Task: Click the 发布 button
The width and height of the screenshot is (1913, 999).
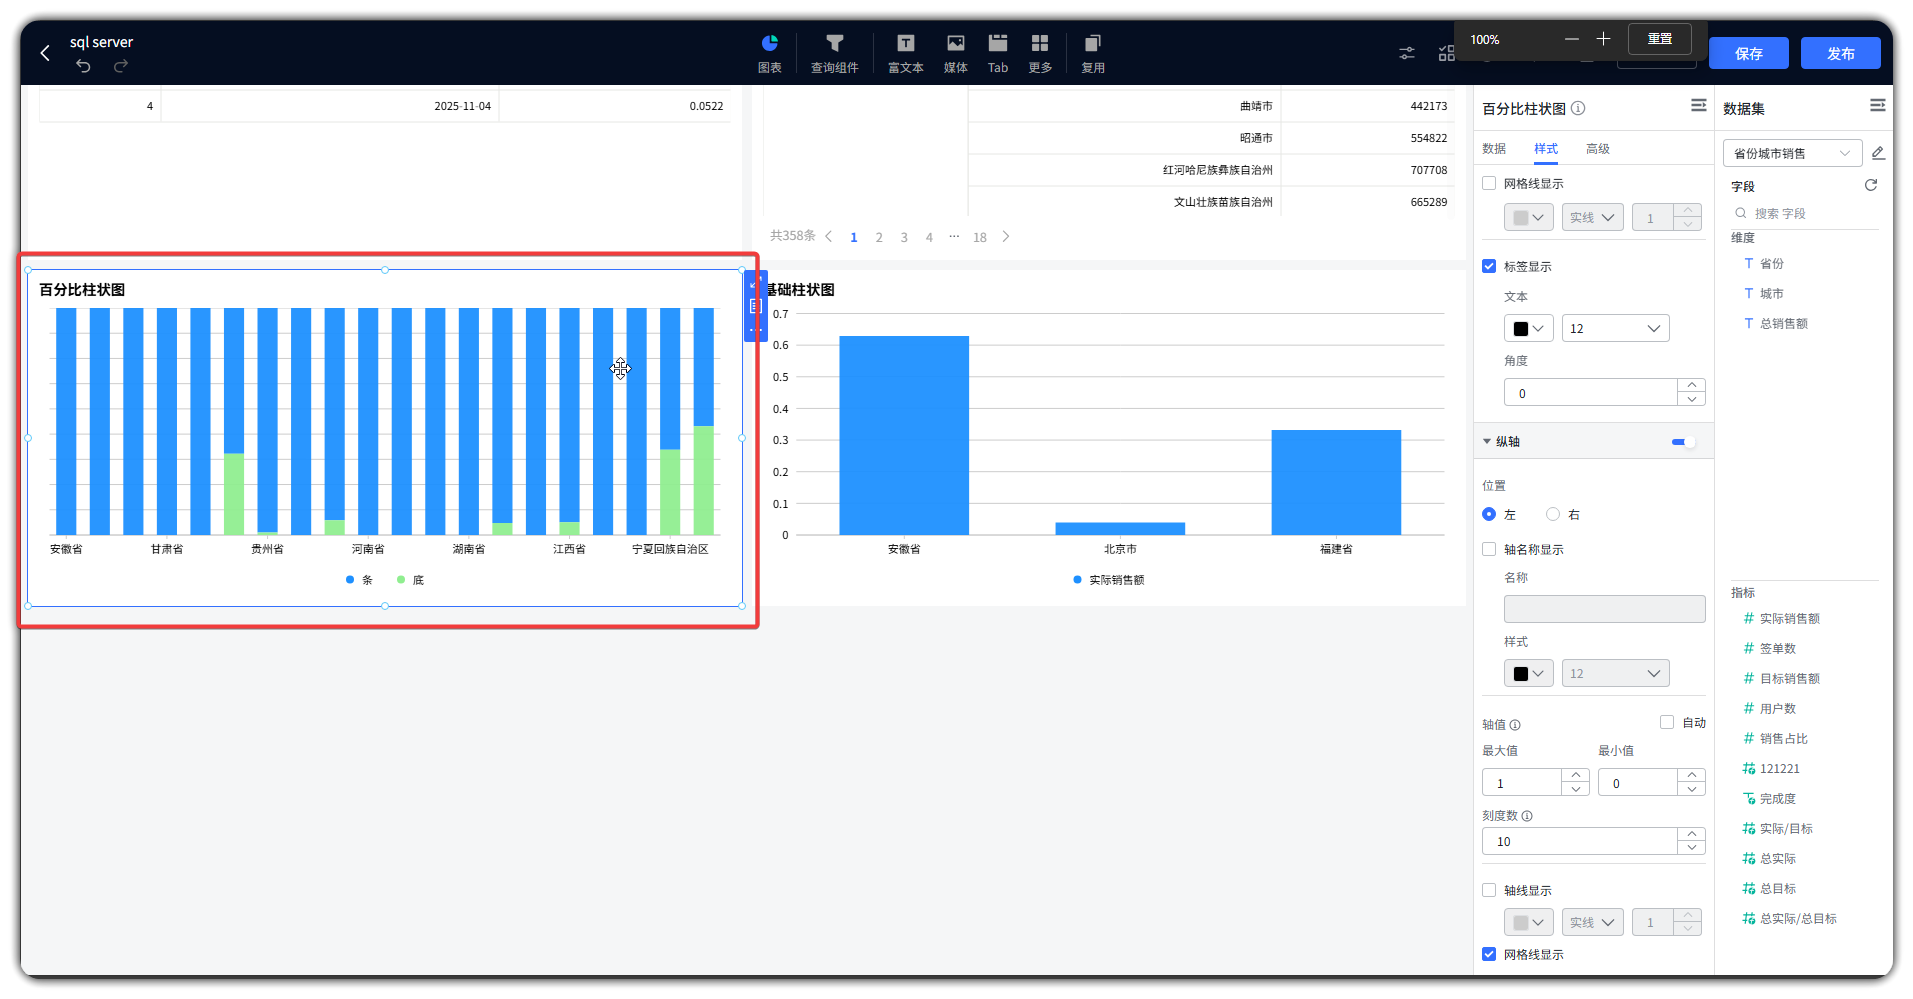Action: coord(1840,53)
